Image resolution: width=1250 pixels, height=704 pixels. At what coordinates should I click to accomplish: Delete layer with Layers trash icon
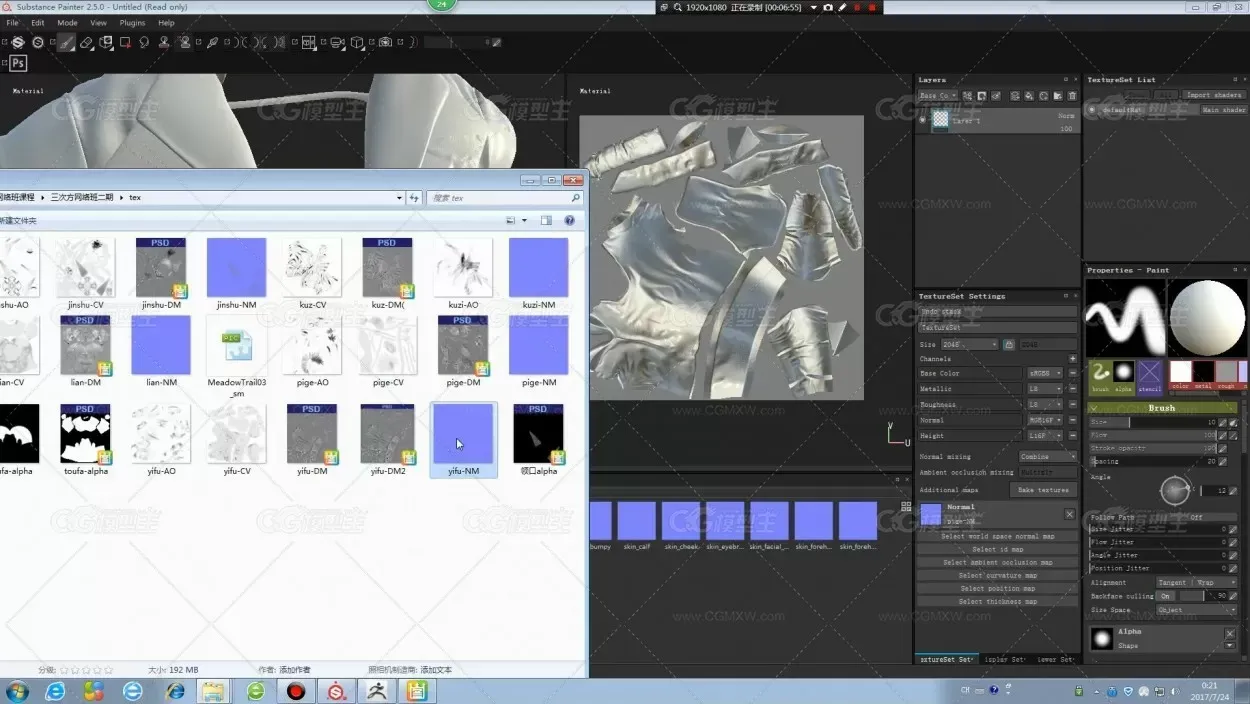pyautogui.click(x=1072, y=96)
